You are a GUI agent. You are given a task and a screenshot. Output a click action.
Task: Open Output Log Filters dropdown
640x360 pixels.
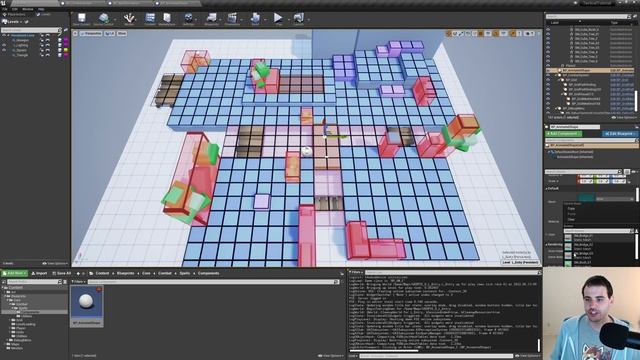click(356, 272)
